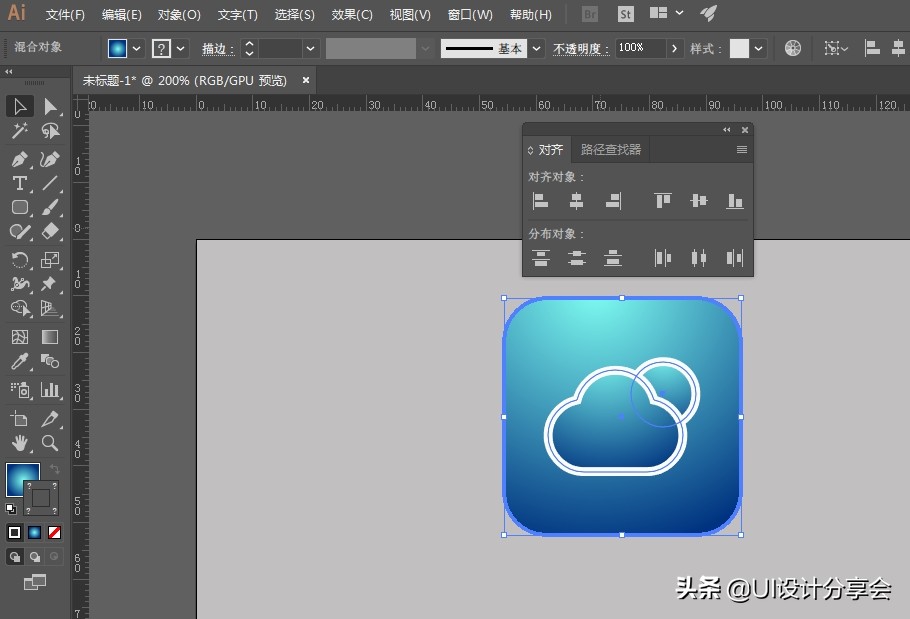Enable draw behind drawing mode
This screenshot has height=619, width=910.
click(33, 556)
